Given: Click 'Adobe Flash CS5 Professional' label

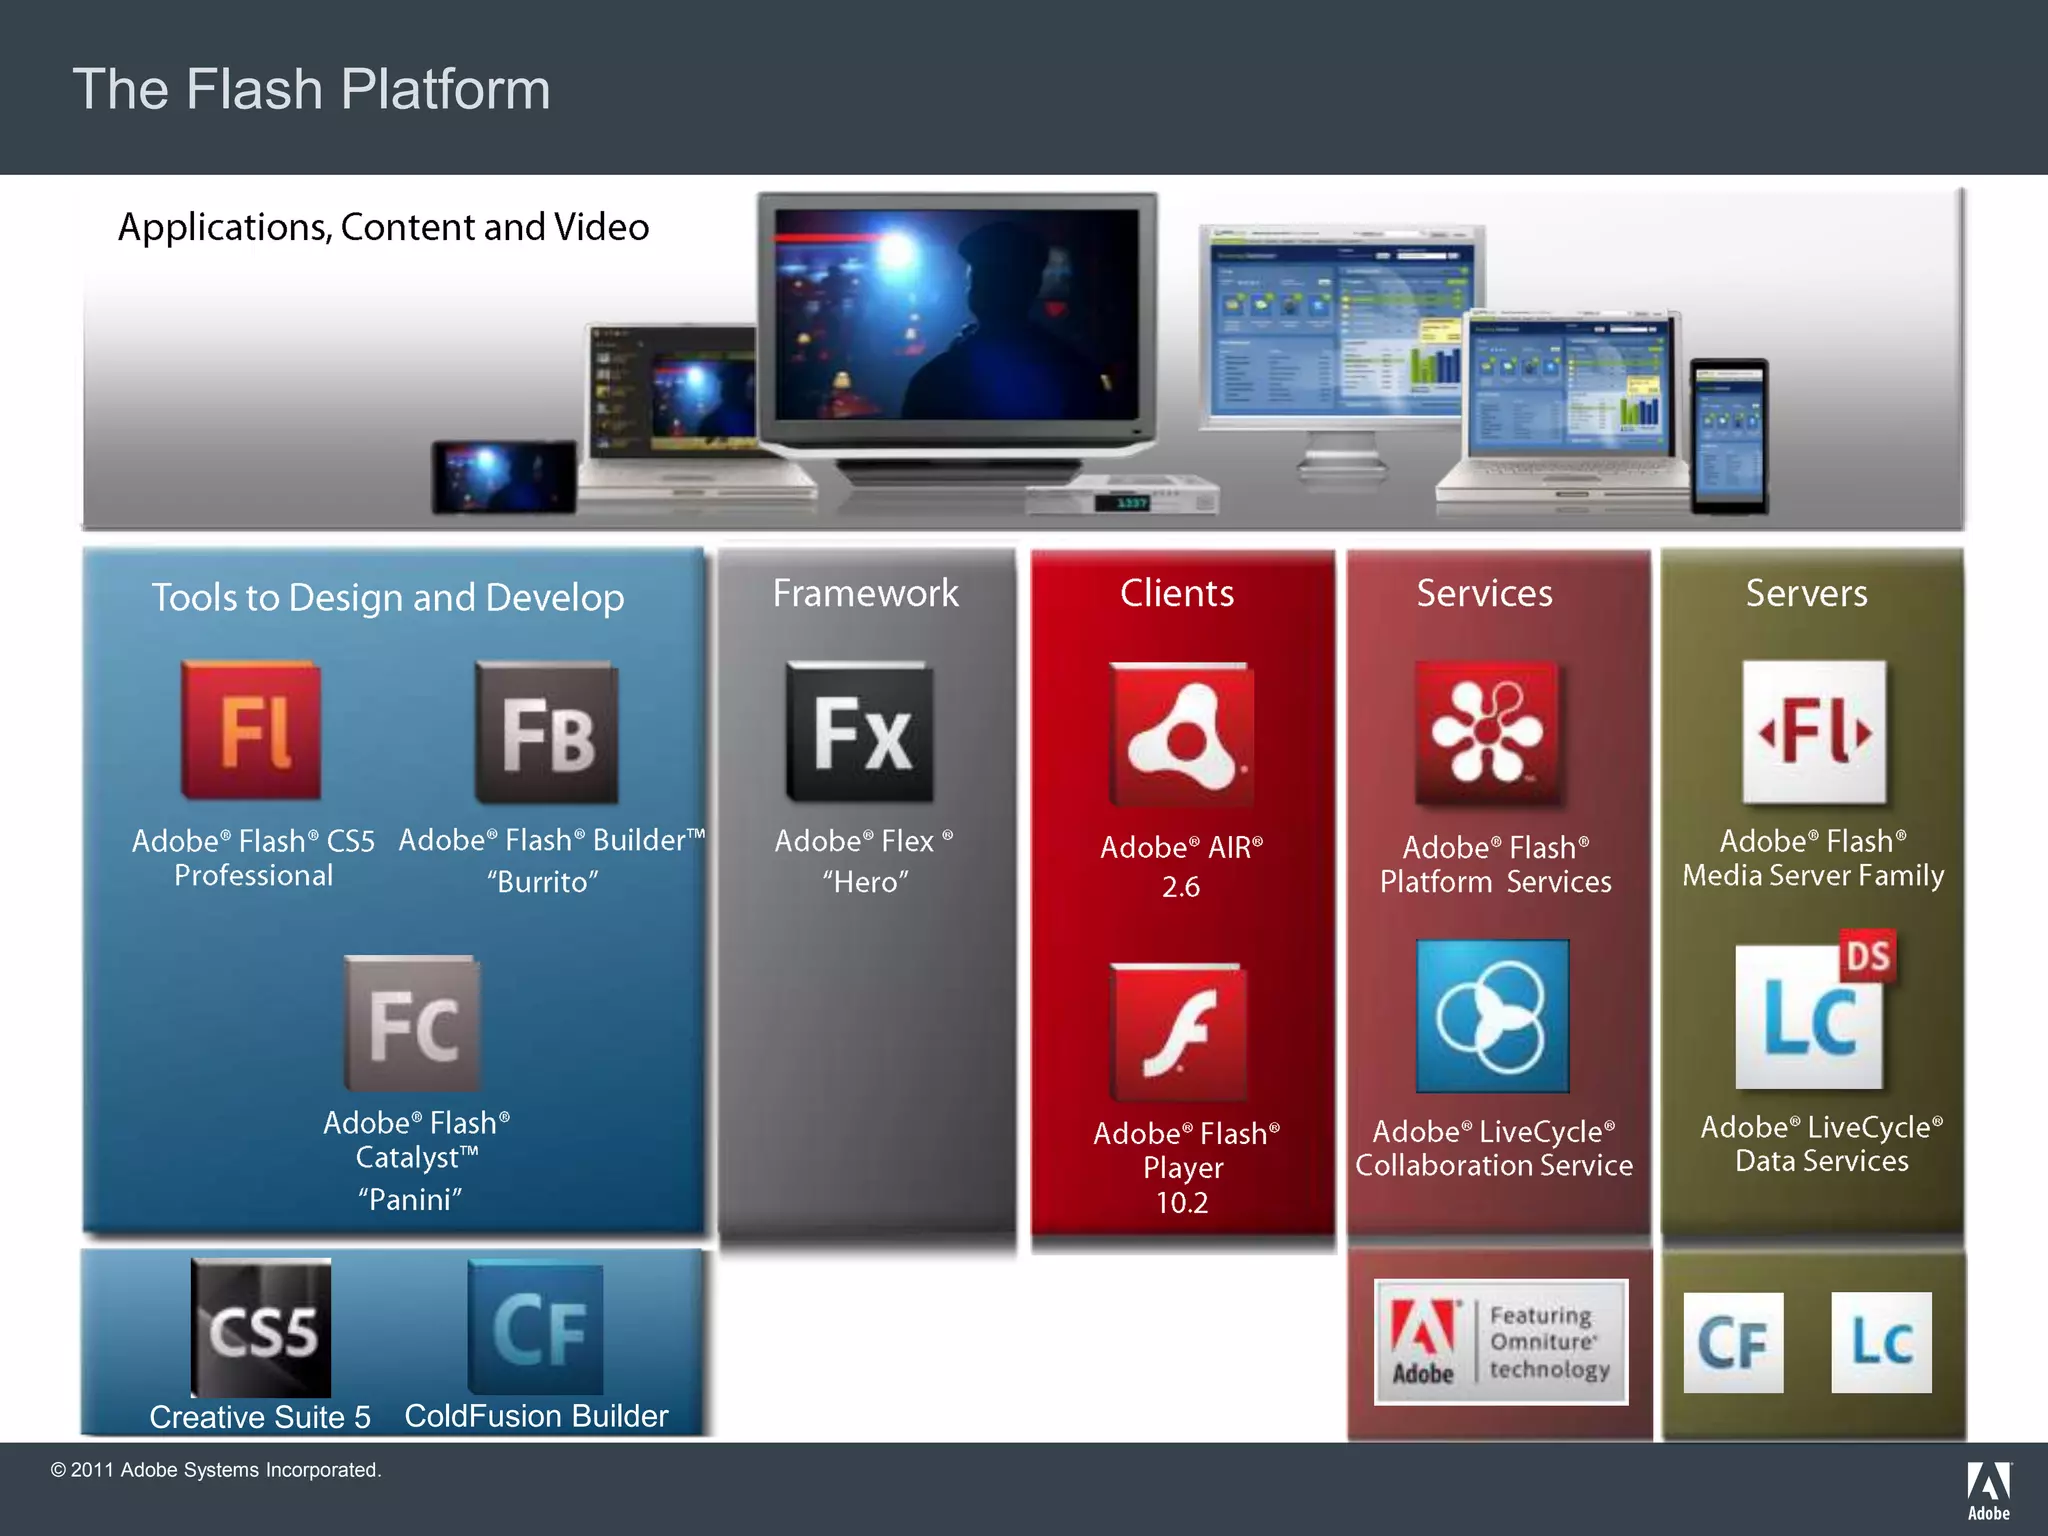Looking at the screenshot, I should click(x=253, y=858).
